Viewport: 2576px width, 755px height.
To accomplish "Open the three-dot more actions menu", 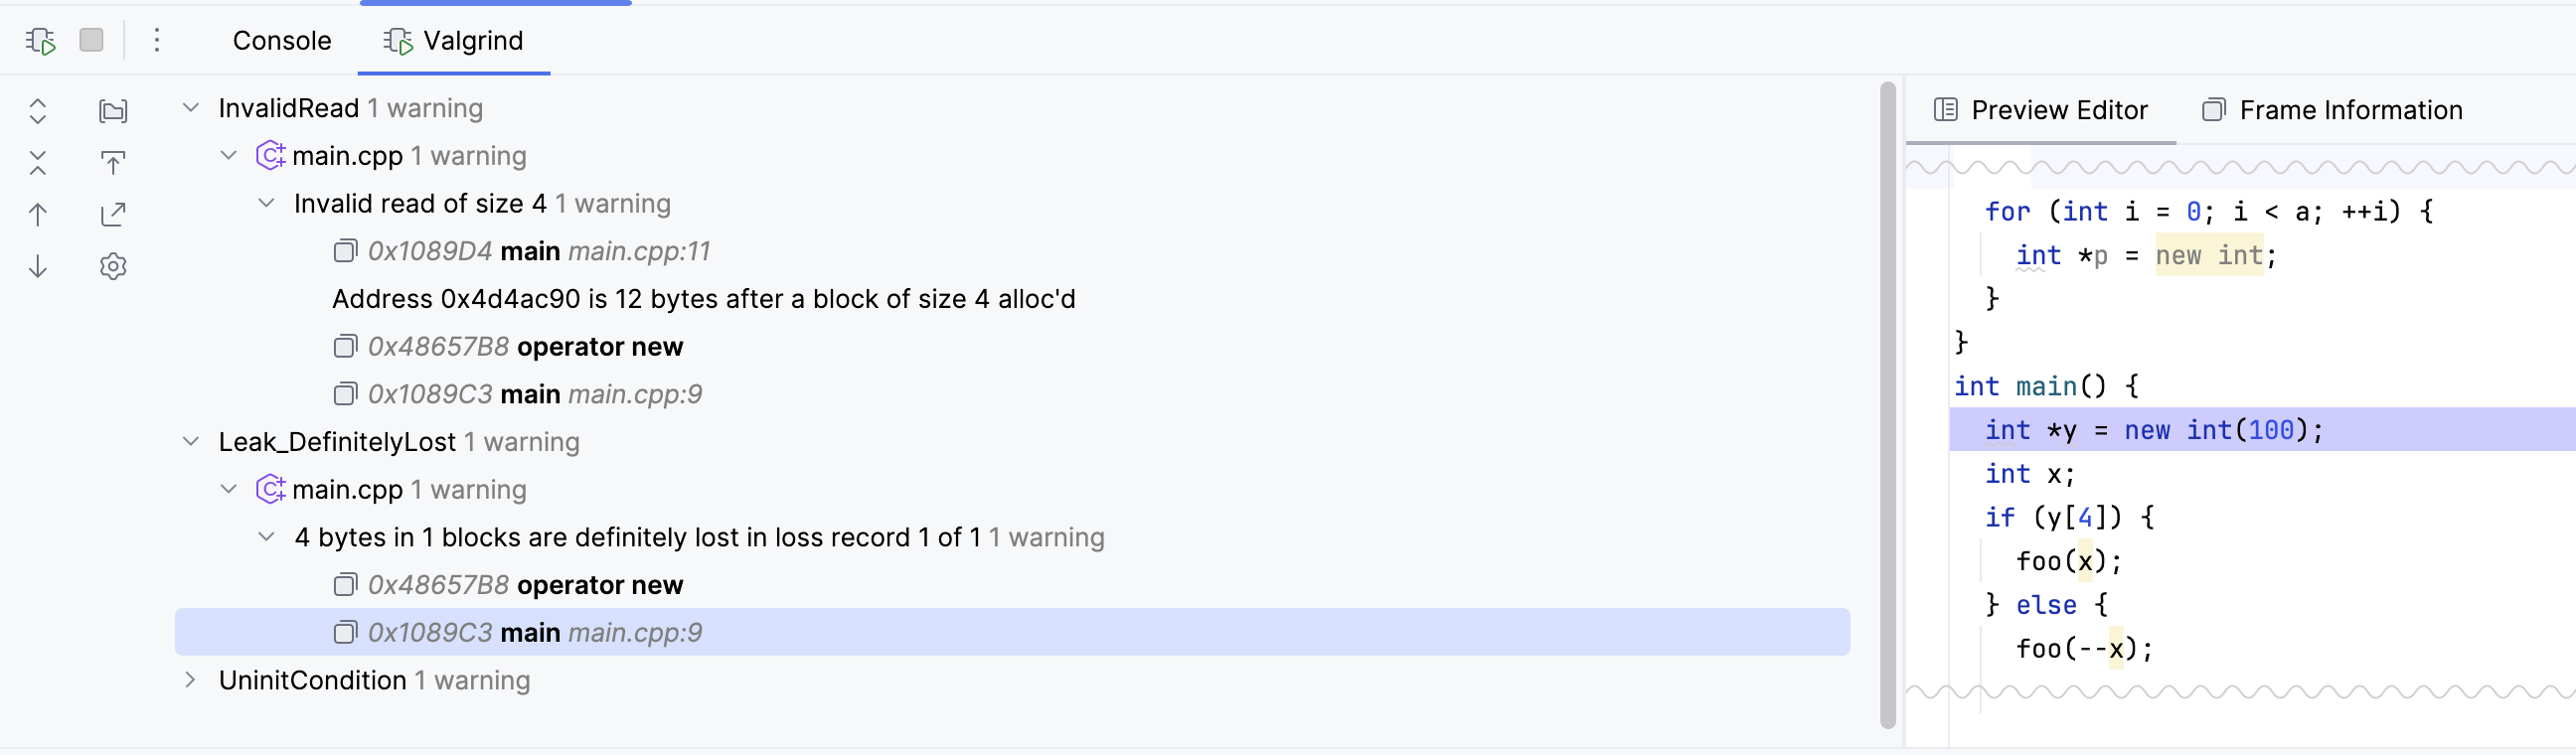I will coord(157,40).
